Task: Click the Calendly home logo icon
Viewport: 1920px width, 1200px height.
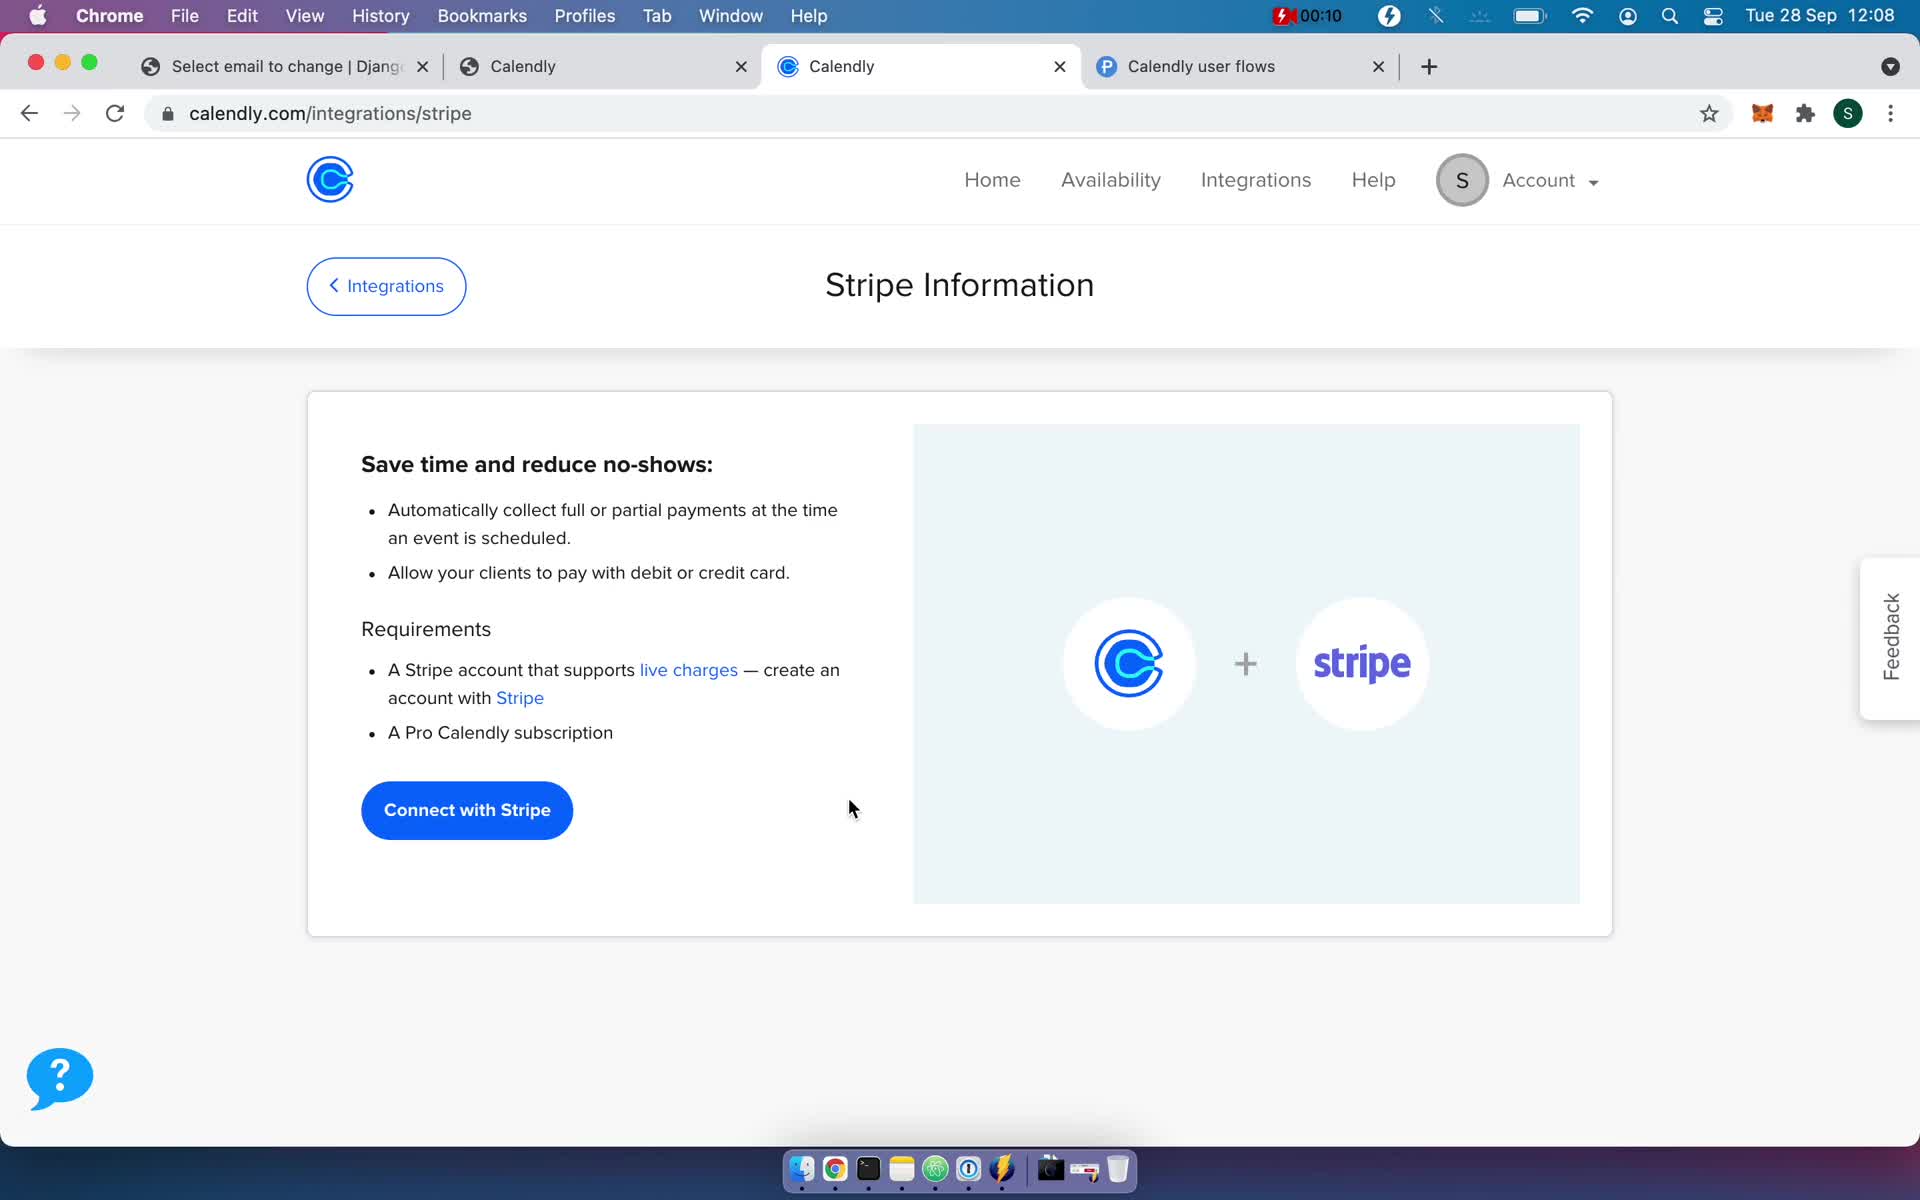Action: pos(330,180)
